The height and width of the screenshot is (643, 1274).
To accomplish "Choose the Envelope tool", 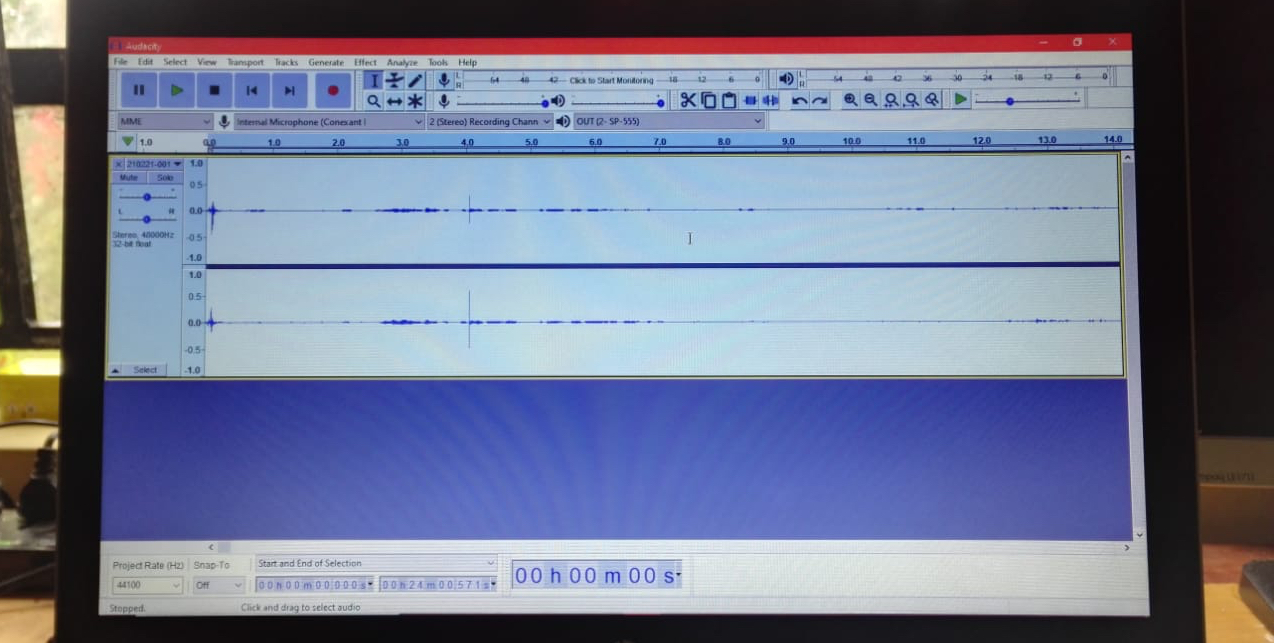I will [x=395, y=80].
